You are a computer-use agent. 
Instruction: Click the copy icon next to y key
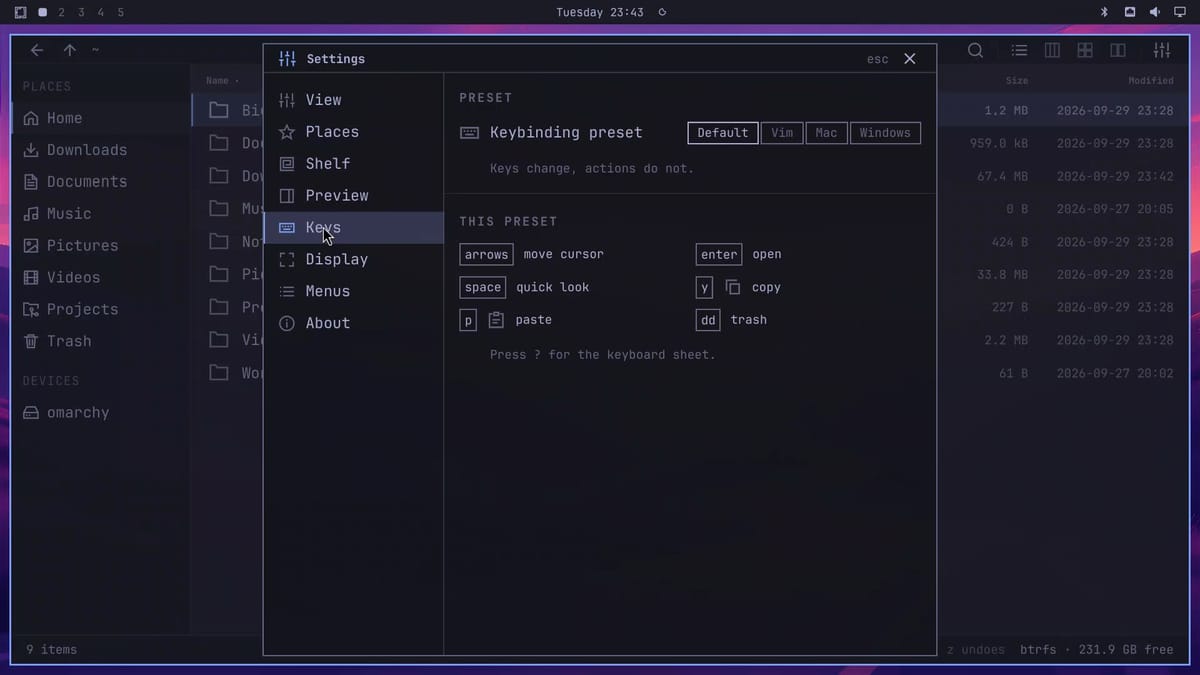(733, 288)
